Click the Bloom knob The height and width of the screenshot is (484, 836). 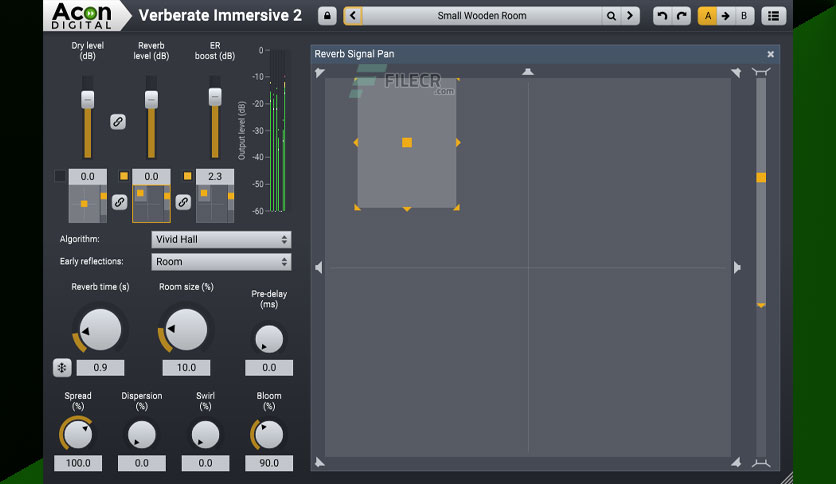click(x=269, y=434)
